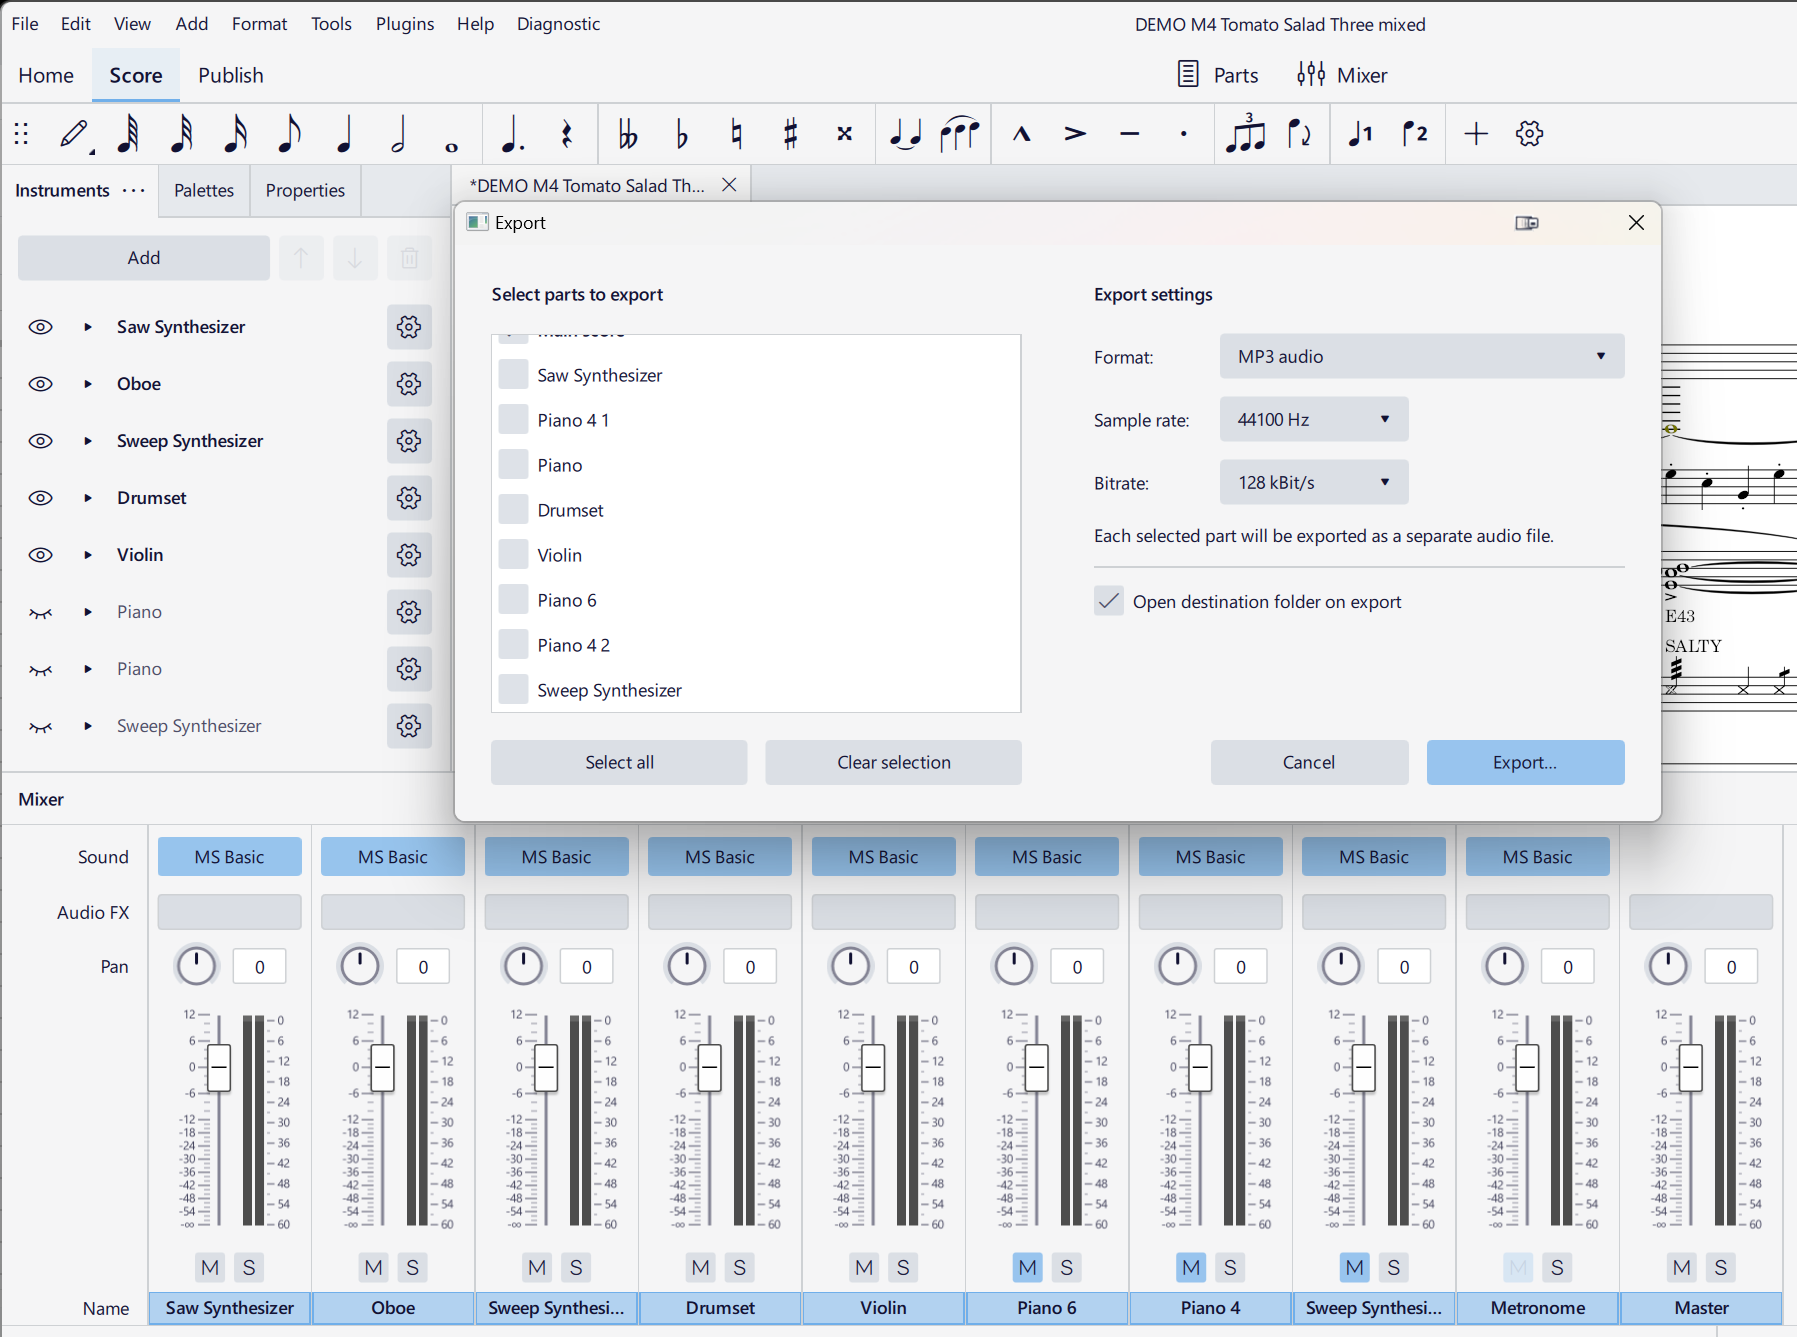
Task: Expand the Violin instrument tree
Action: point(88,555)
